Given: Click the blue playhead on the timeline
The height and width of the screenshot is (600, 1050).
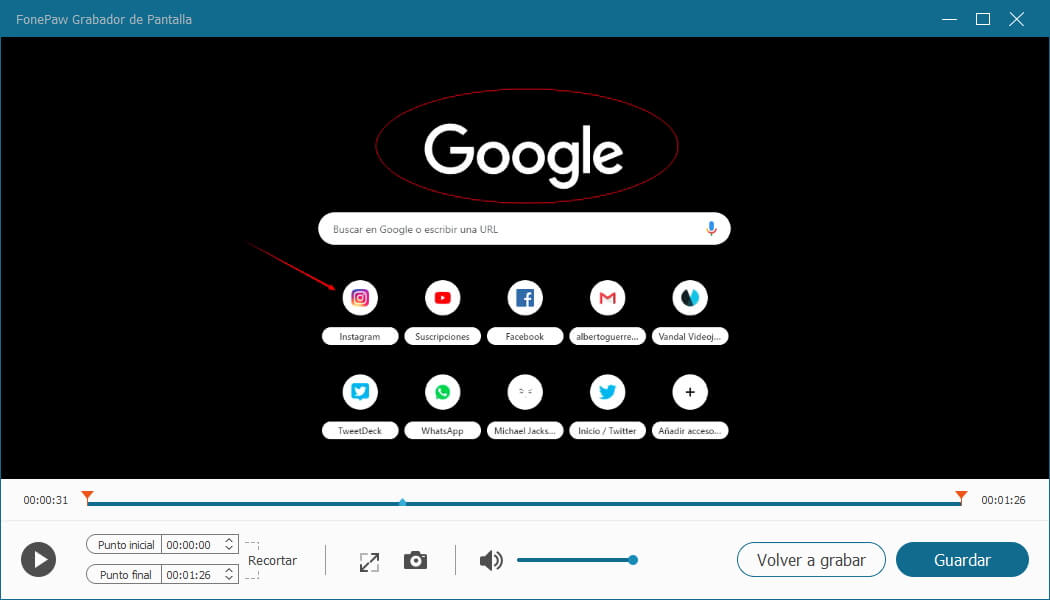Looking at the screenshot, I should pyautogui.click(x=402, y=502).
